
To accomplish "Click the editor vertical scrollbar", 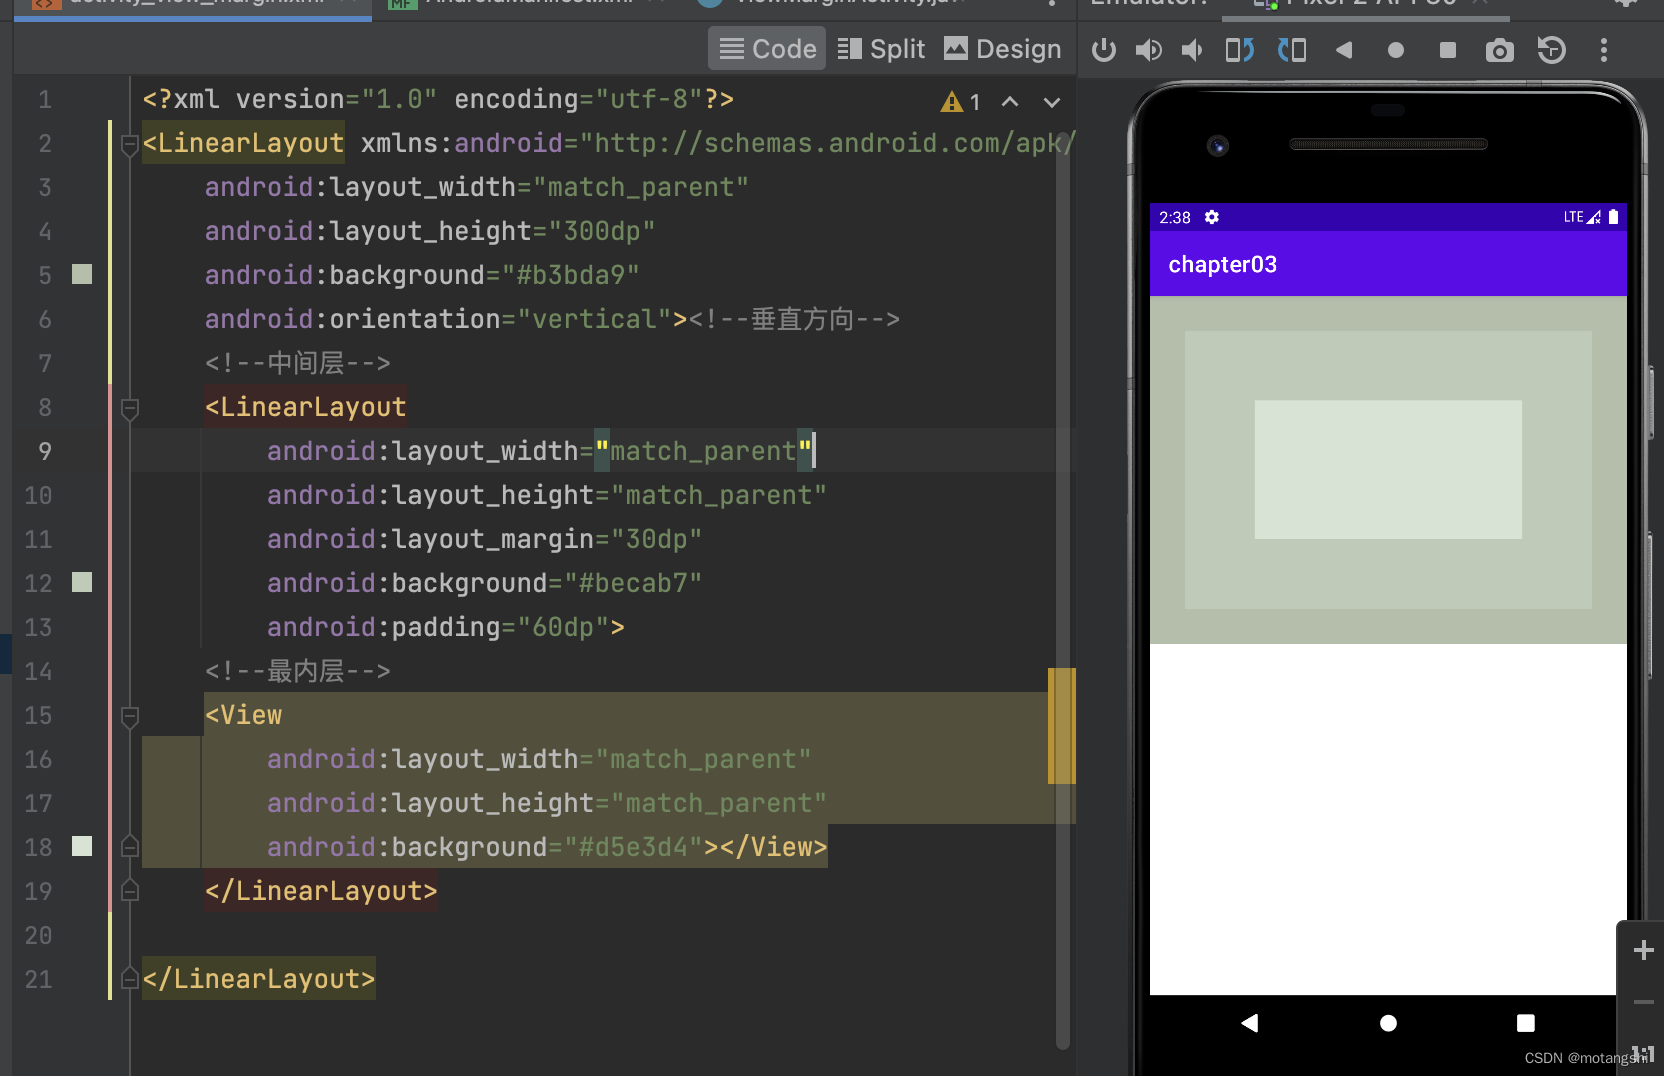I will click(x=1062, y=590).
